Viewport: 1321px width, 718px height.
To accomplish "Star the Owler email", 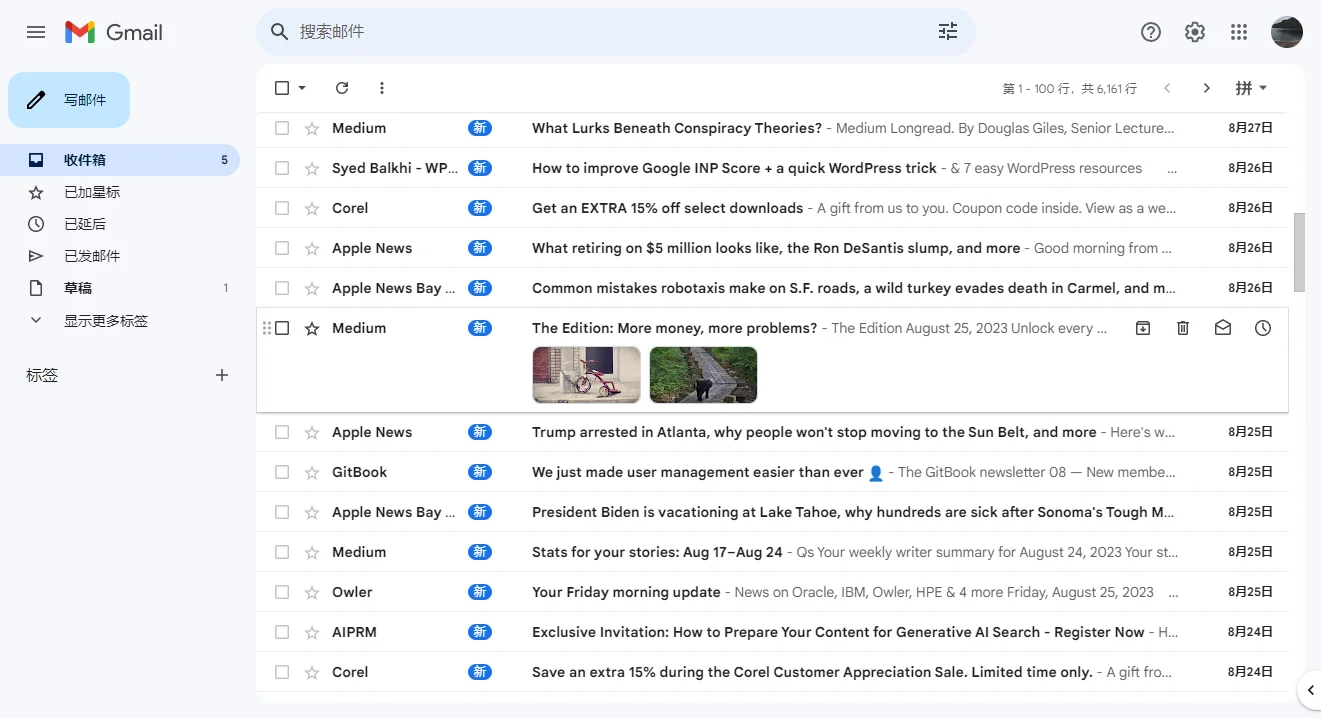I will pyautogui.click(x=312, y=592).
